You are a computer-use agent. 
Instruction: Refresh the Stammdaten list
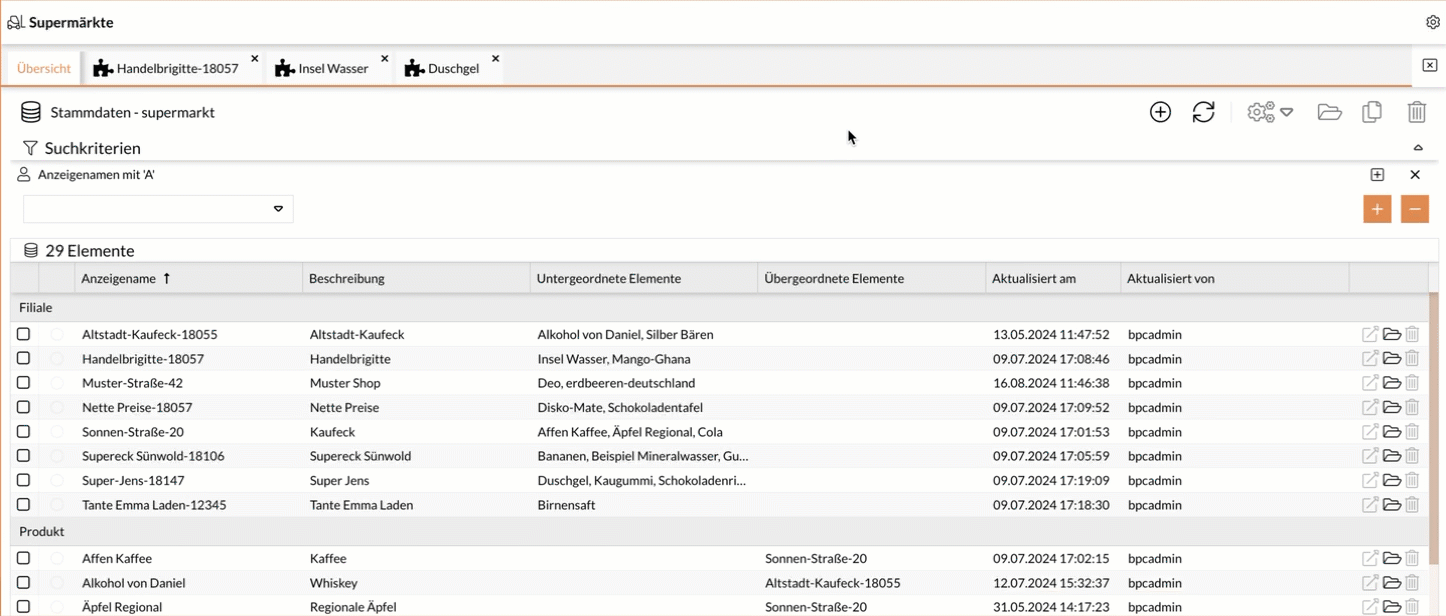[1203, 112]
